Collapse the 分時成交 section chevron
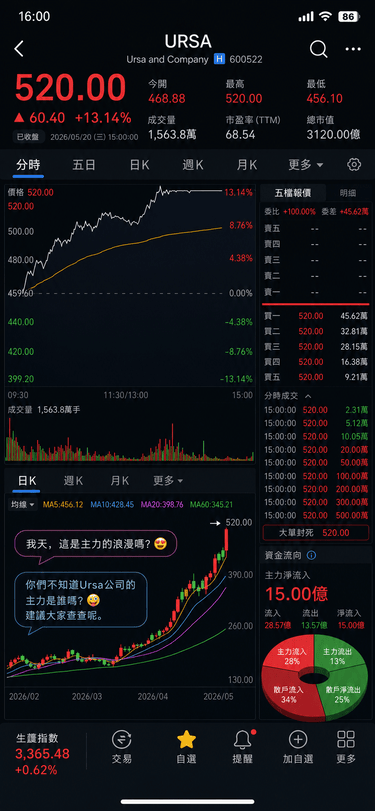 [x=308, y=396]
